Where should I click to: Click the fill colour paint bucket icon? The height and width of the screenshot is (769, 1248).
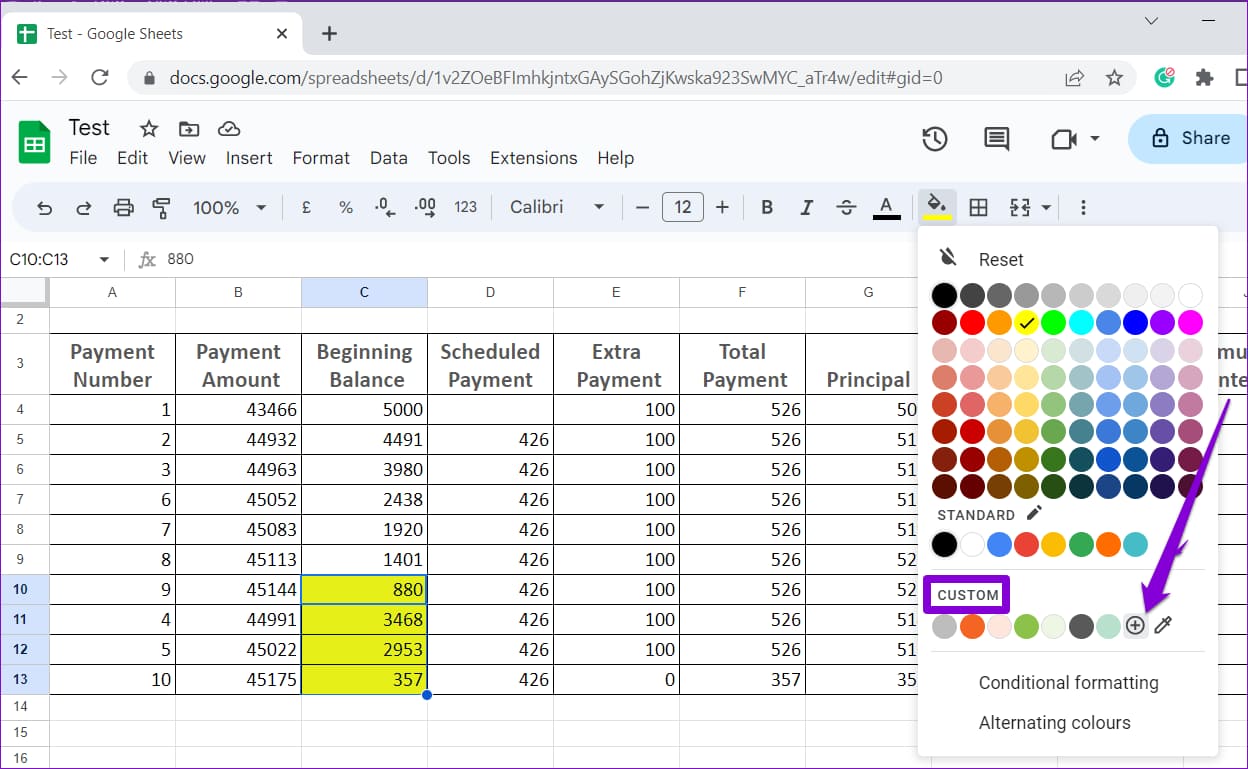[937, 206]
